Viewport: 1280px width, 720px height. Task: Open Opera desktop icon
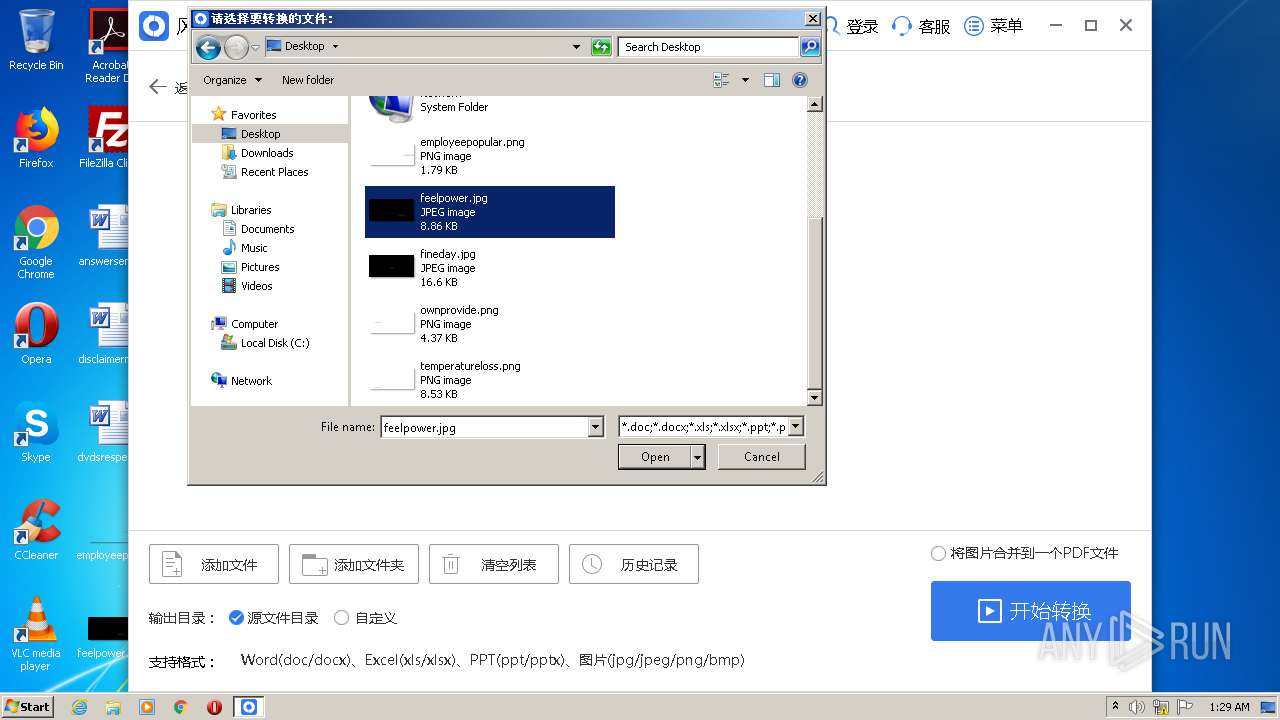pos(36,333)
